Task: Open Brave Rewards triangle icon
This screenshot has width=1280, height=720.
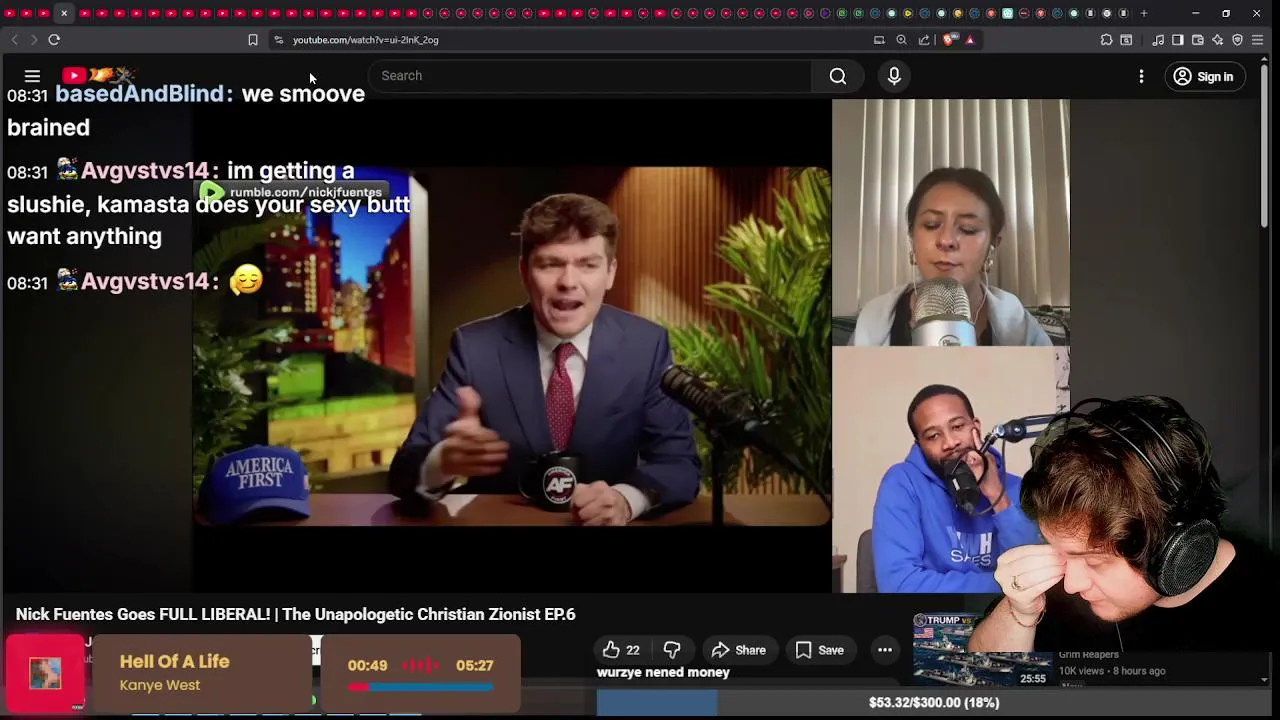Action: click(x=970, y=40)
